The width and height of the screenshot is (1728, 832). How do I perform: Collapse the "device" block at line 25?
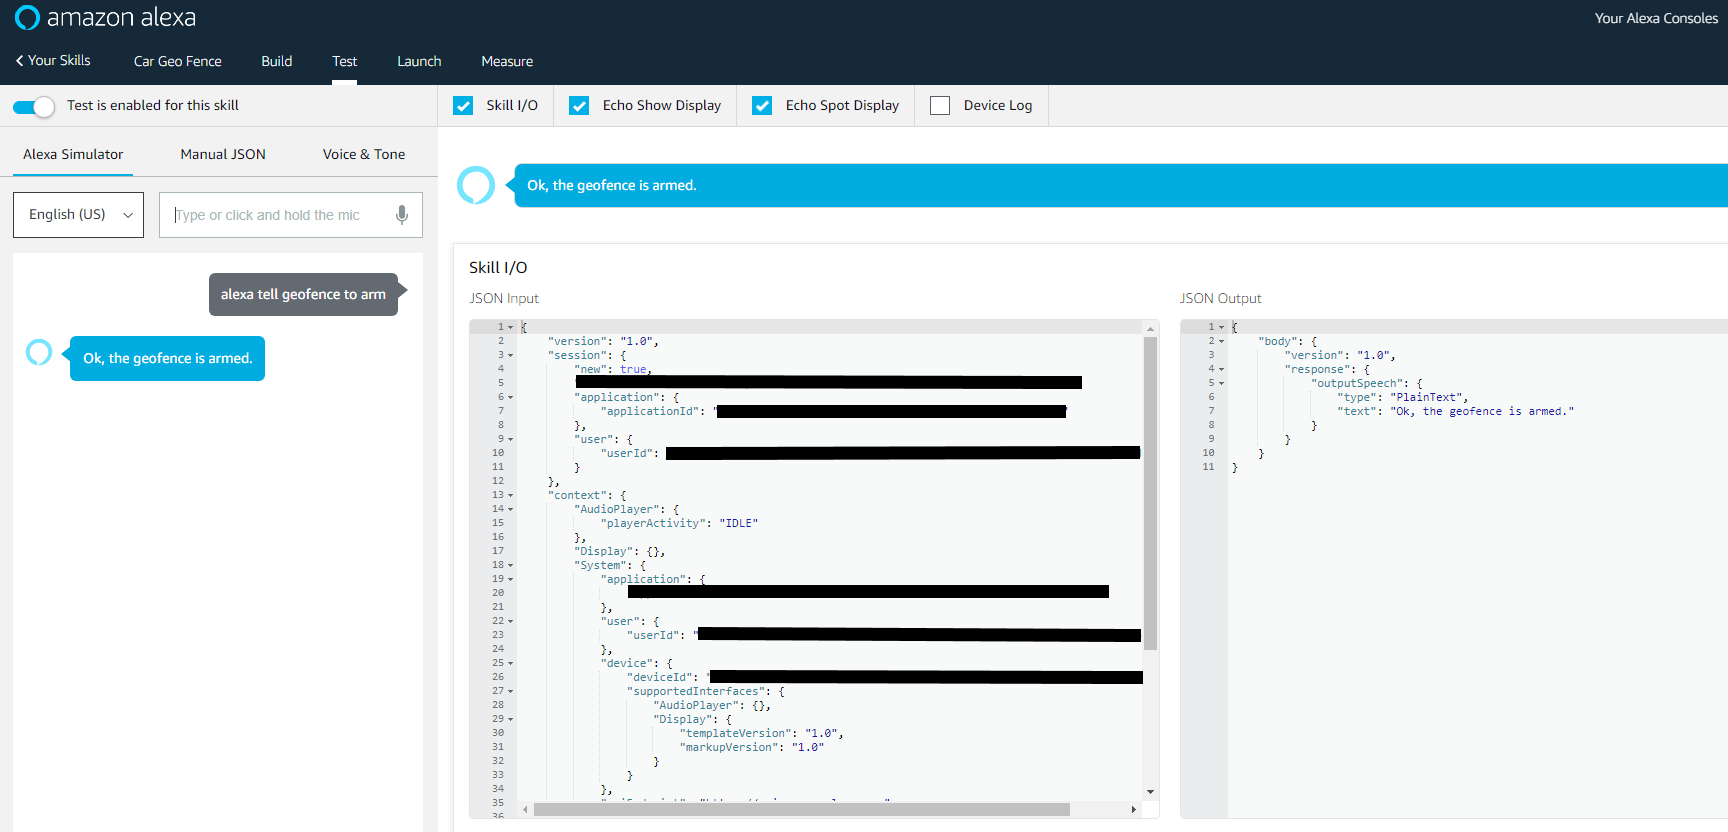coord(510,663)
